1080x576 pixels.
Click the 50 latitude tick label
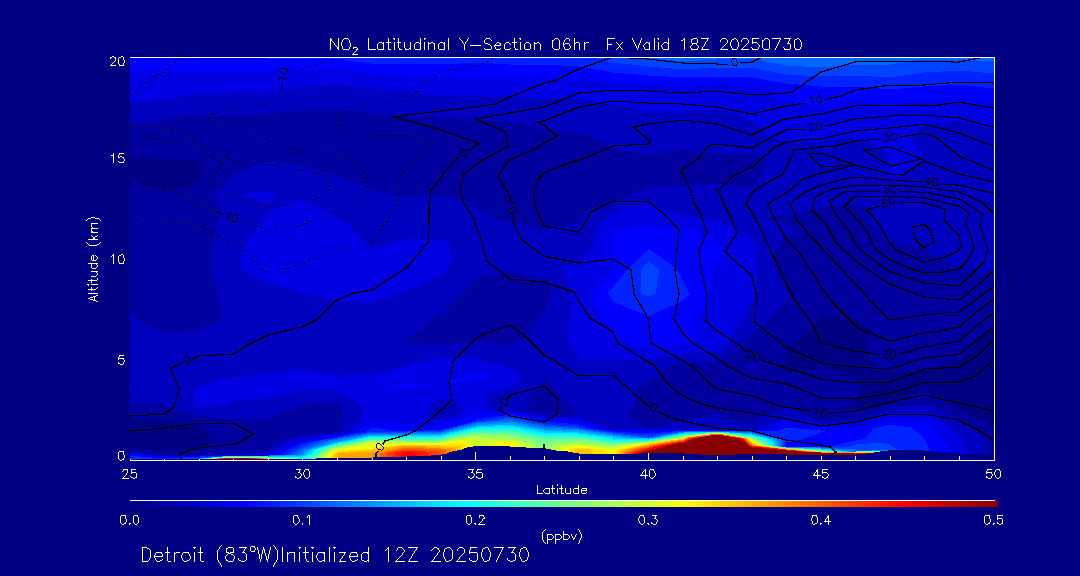(993, 472)
